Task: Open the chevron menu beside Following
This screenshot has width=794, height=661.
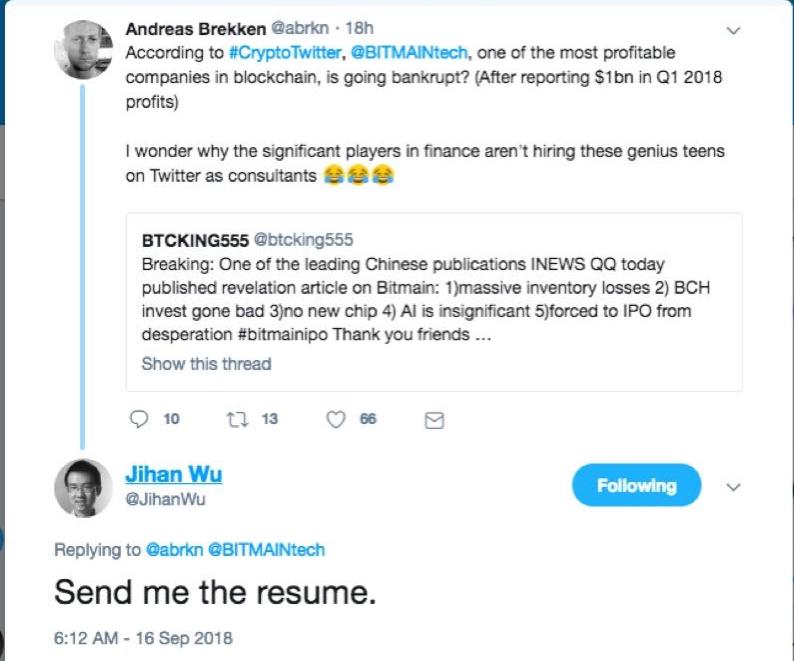Action: point(734,488)
